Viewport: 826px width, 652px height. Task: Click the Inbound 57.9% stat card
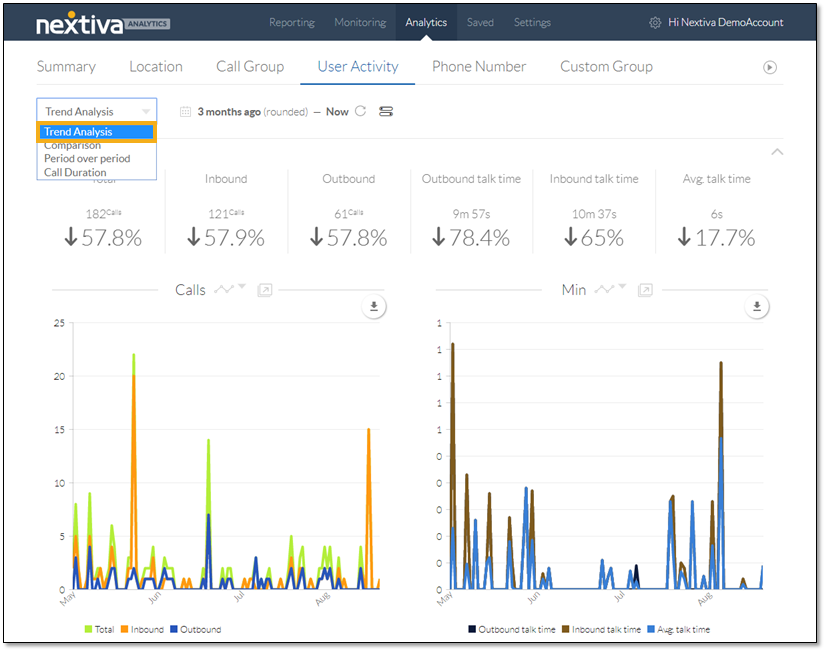click(226, 211)
